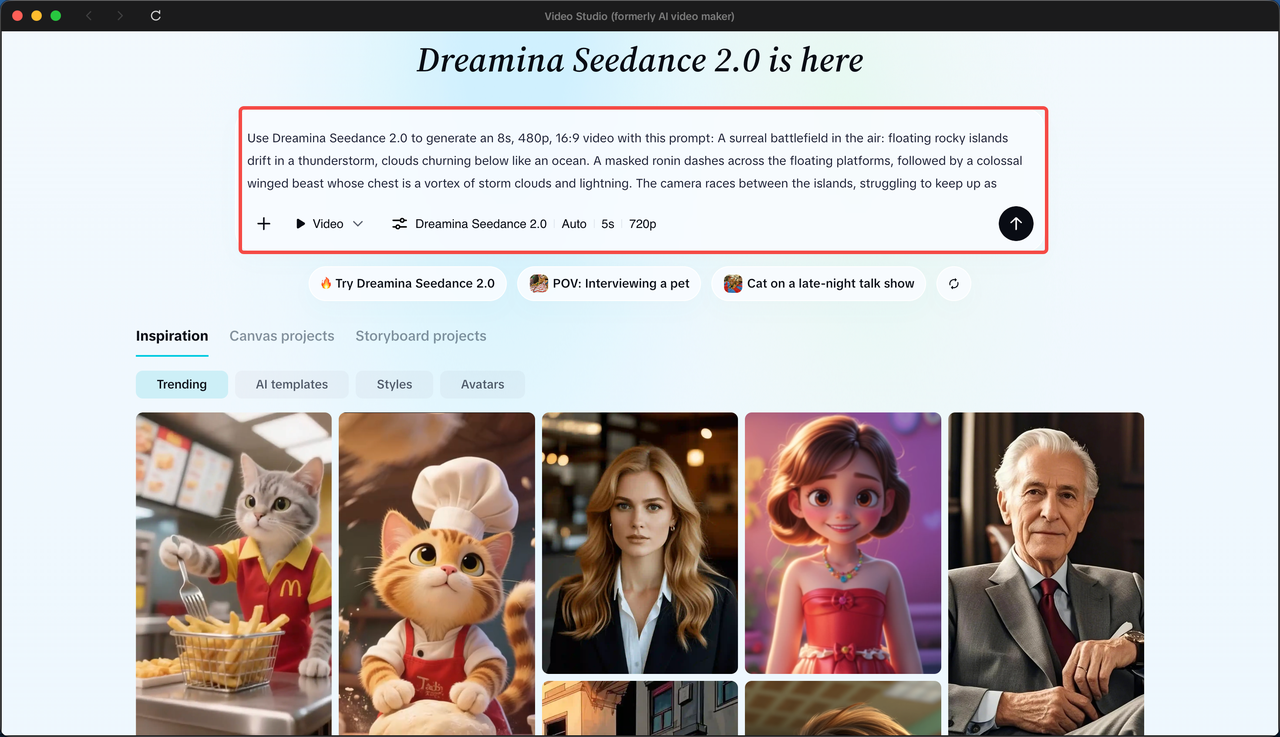
Task: Refresh suggestion chips with the cycle icon
Action: 954,284
